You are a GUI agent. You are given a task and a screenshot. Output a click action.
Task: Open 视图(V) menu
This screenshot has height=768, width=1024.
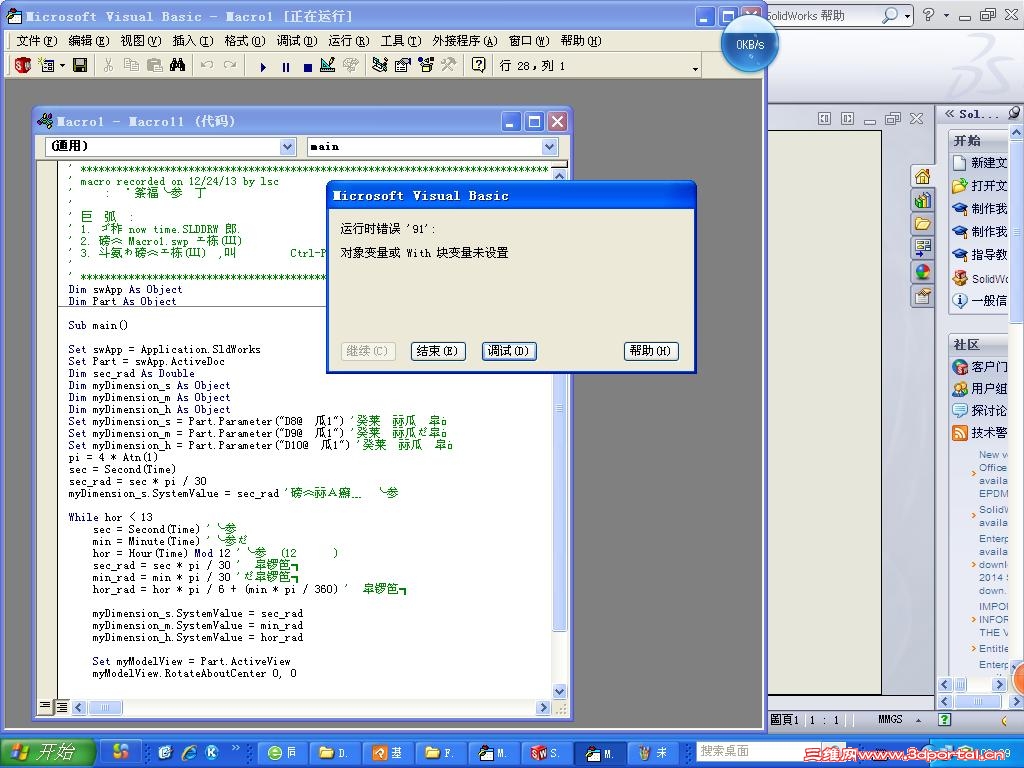(140, 40)
